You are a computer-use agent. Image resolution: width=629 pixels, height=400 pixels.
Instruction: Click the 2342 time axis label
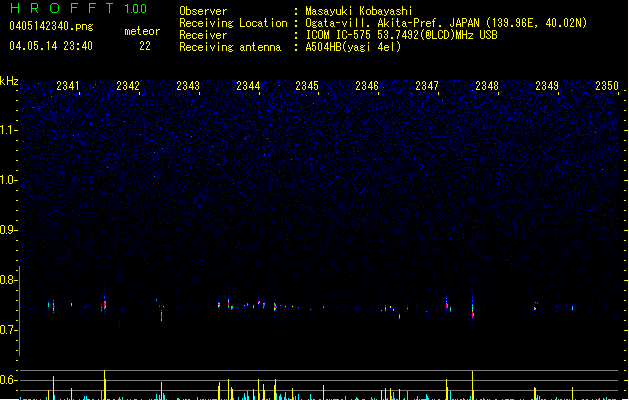tap(128, 85)
